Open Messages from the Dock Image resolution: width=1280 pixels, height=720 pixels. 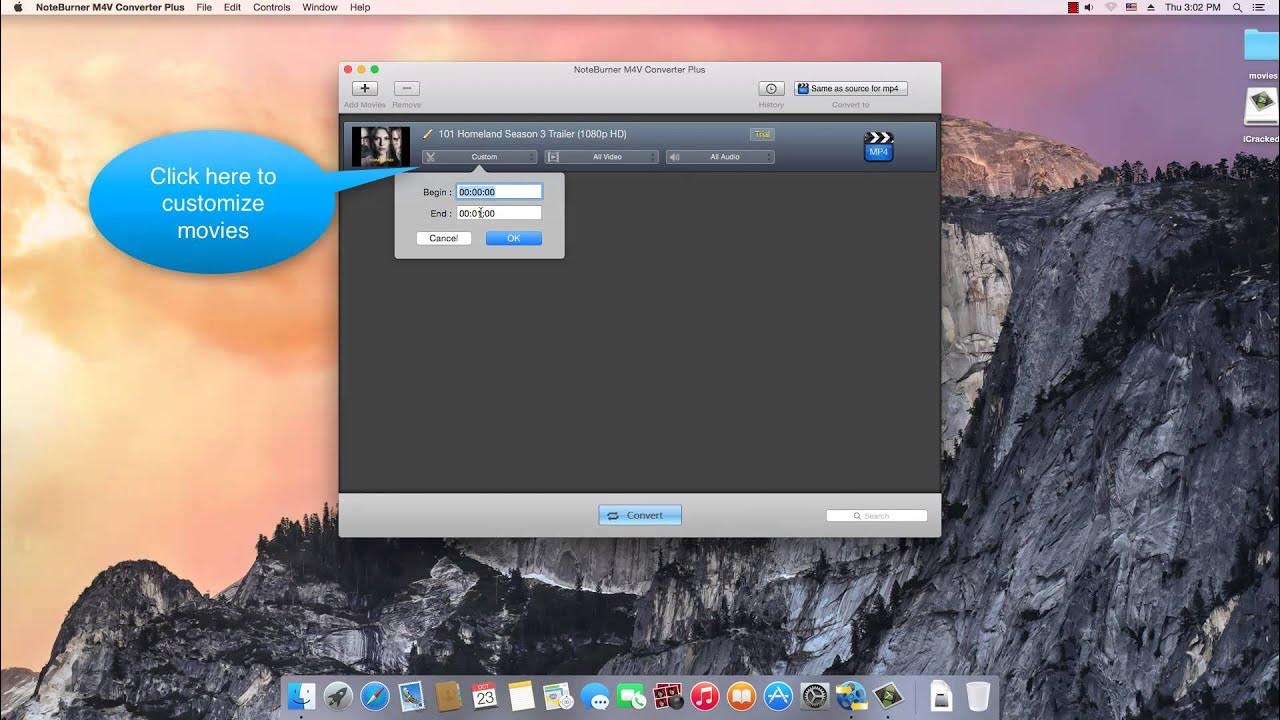click(594, 695)
